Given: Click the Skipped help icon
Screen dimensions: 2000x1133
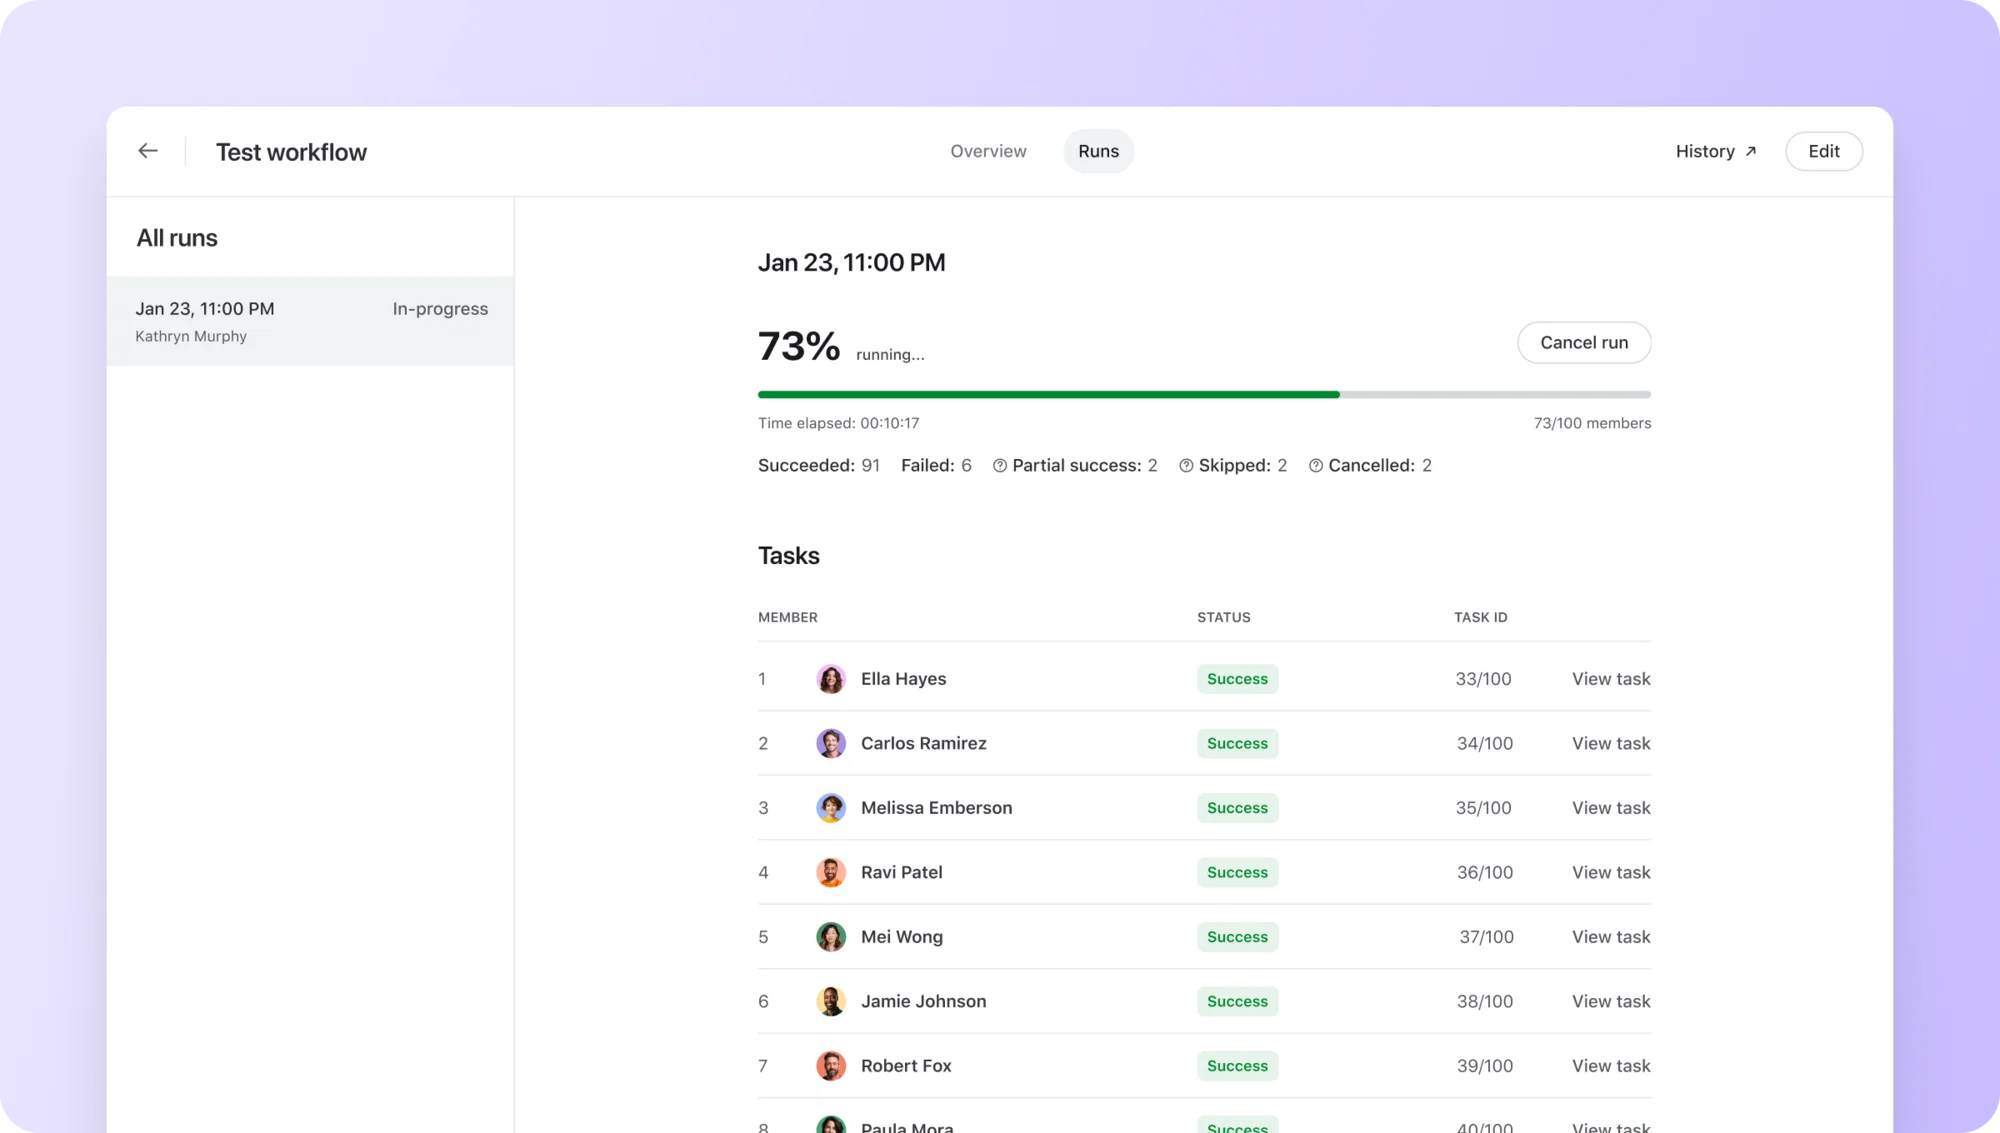Looking at the screenshot, I should point(1186,466).
